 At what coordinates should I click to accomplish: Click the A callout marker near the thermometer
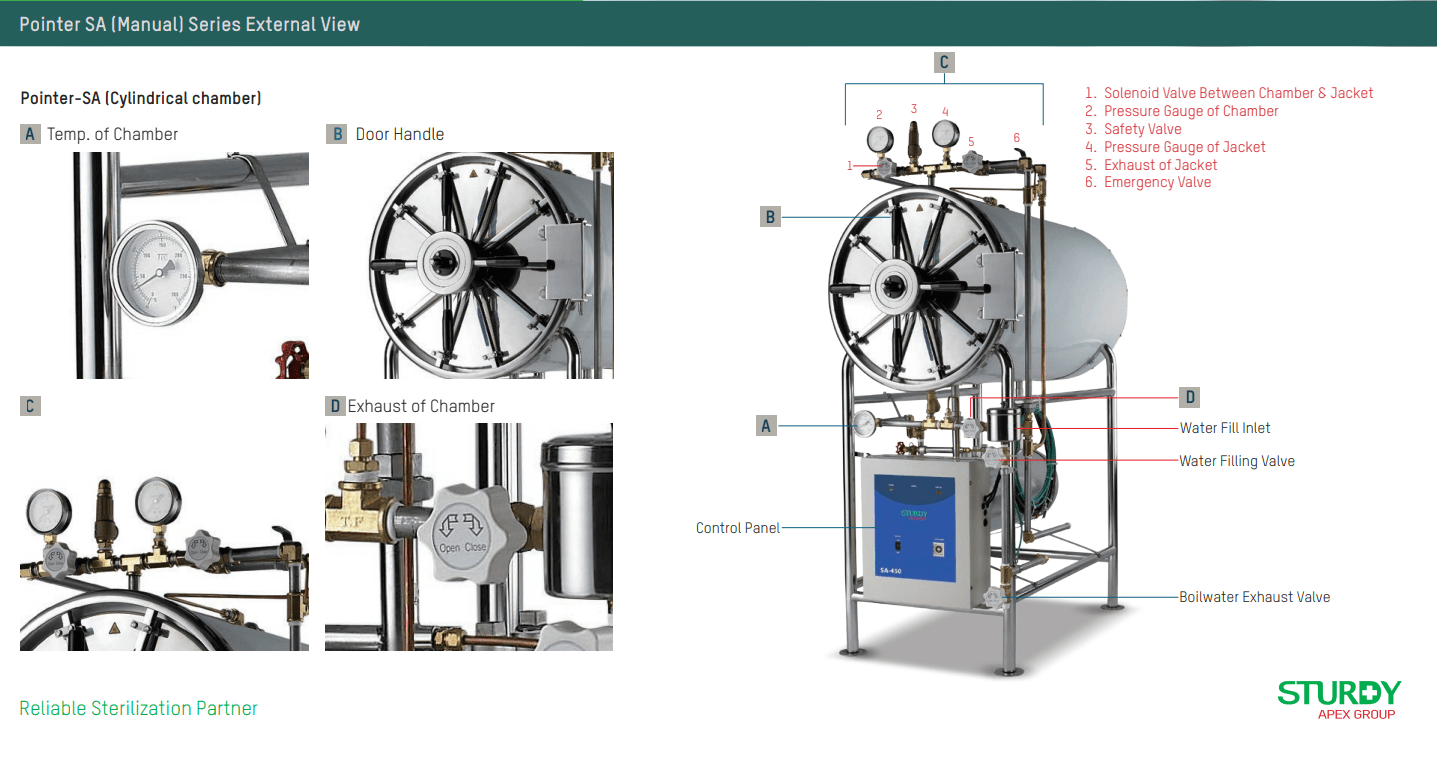click(x=767, y=426)
